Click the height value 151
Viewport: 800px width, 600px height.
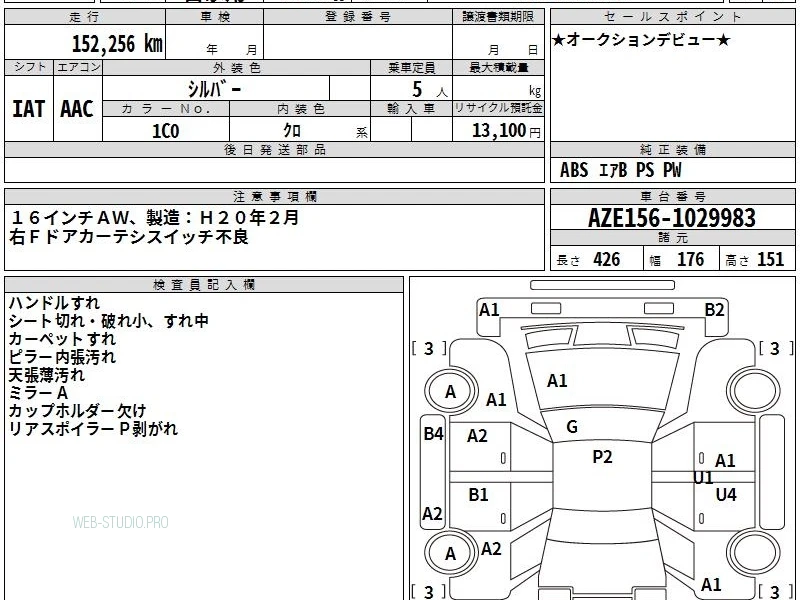tap(770, 260)
